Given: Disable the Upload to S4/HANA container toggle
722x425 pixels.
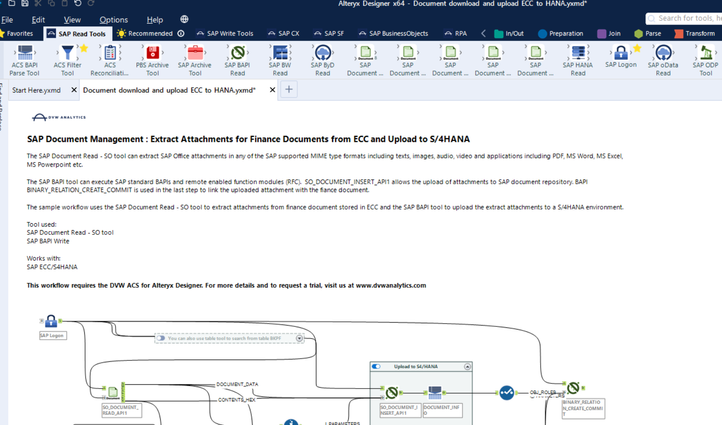Looking at the screenshot, I should pyautogui.click(x=376, y=367).
